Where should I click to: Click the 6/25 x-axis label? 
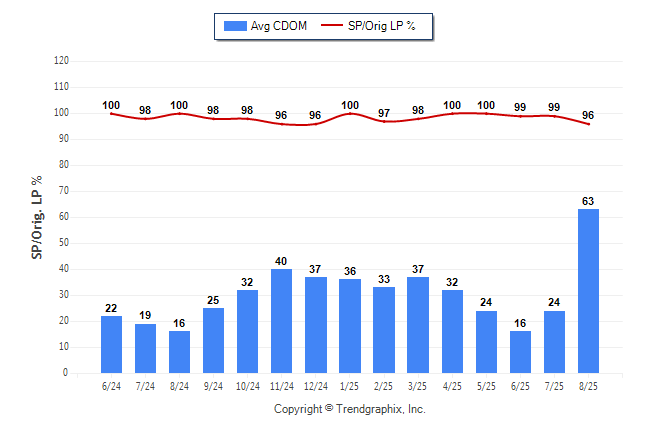coord(520,386)
